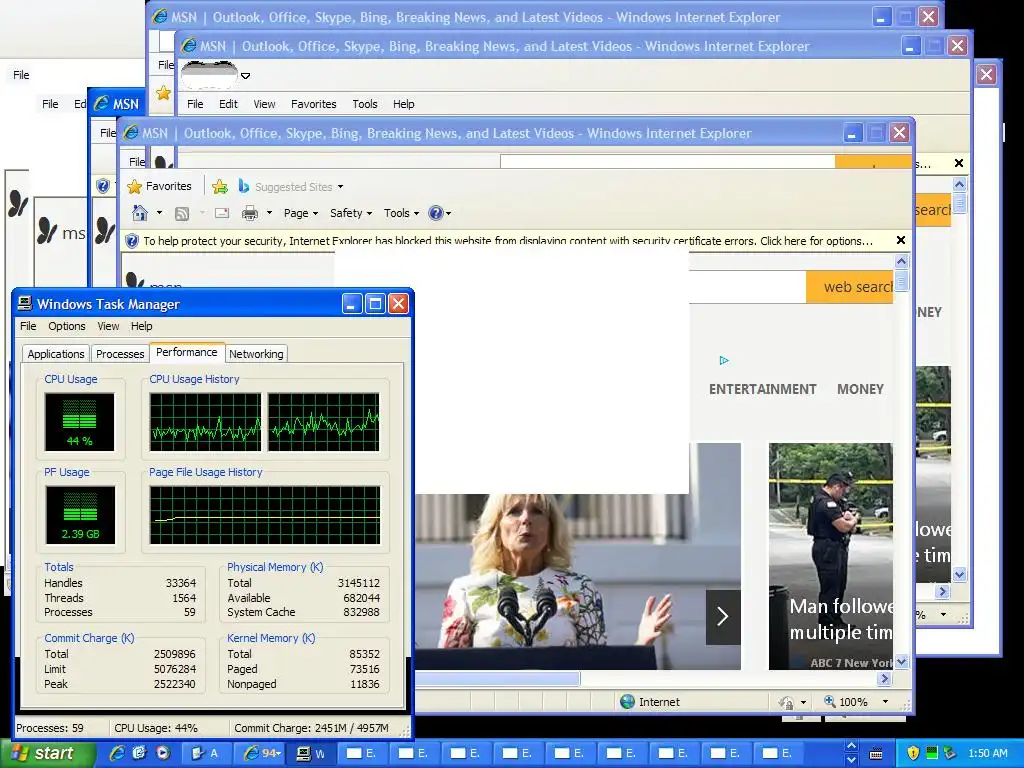This screenshot has height=768, width=1024.
Task: Click the AdChoices triangle icon above ENTERTAINMENT
Action: (x=724, y=360)
